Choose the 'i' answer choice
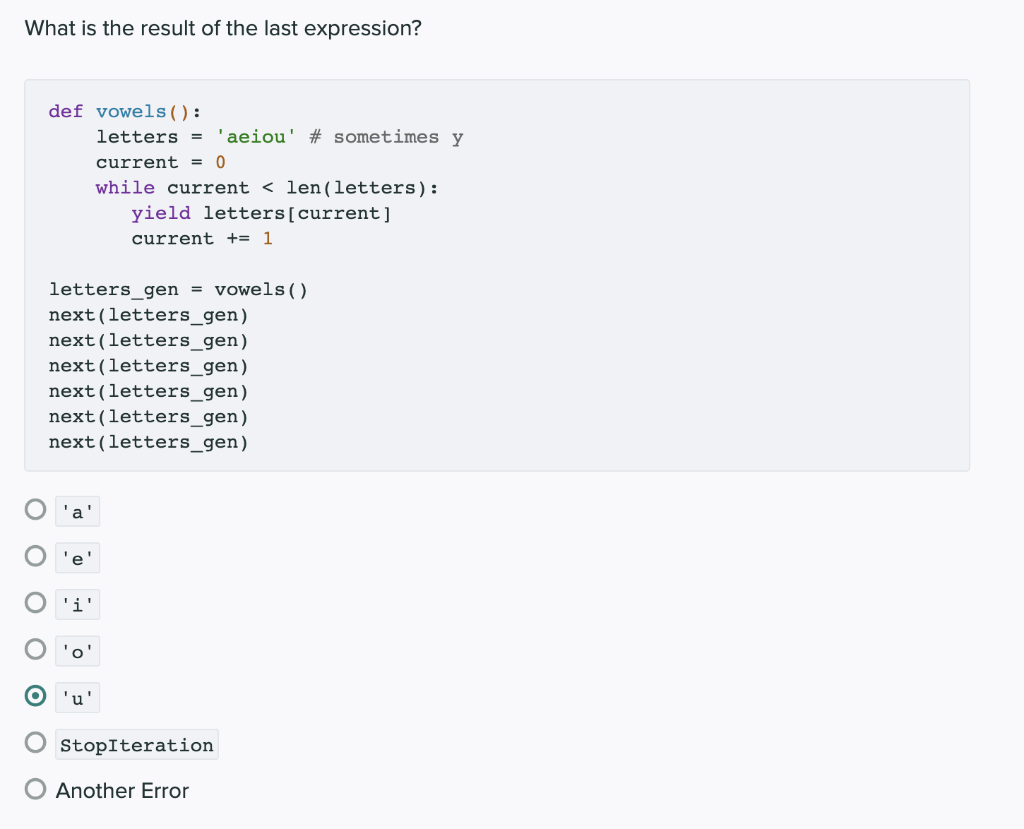The width and height of the screenshot is (1024, 829). coord(34,604)
